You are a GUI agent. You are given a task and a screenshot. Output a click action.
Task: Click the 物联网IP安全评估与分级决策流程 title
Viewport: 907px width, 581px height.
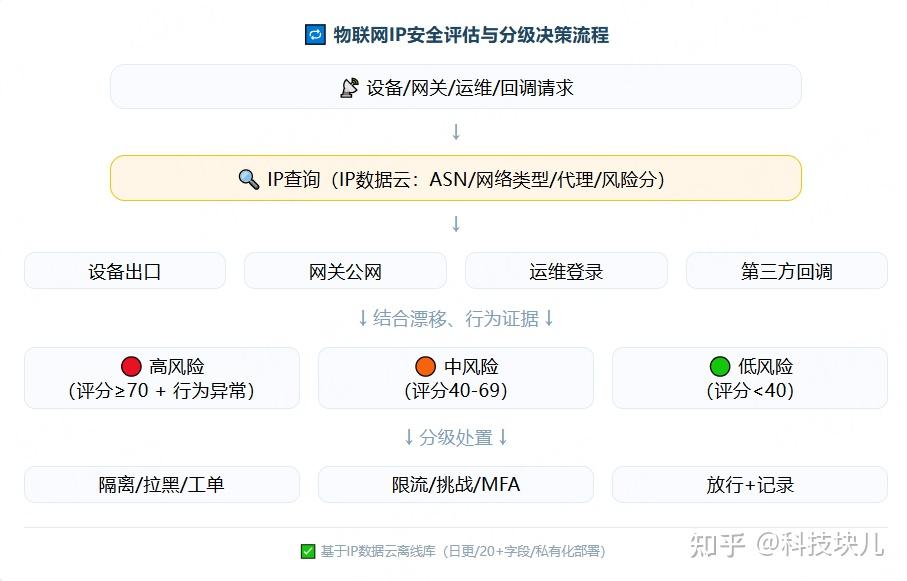tap(470, 35)
